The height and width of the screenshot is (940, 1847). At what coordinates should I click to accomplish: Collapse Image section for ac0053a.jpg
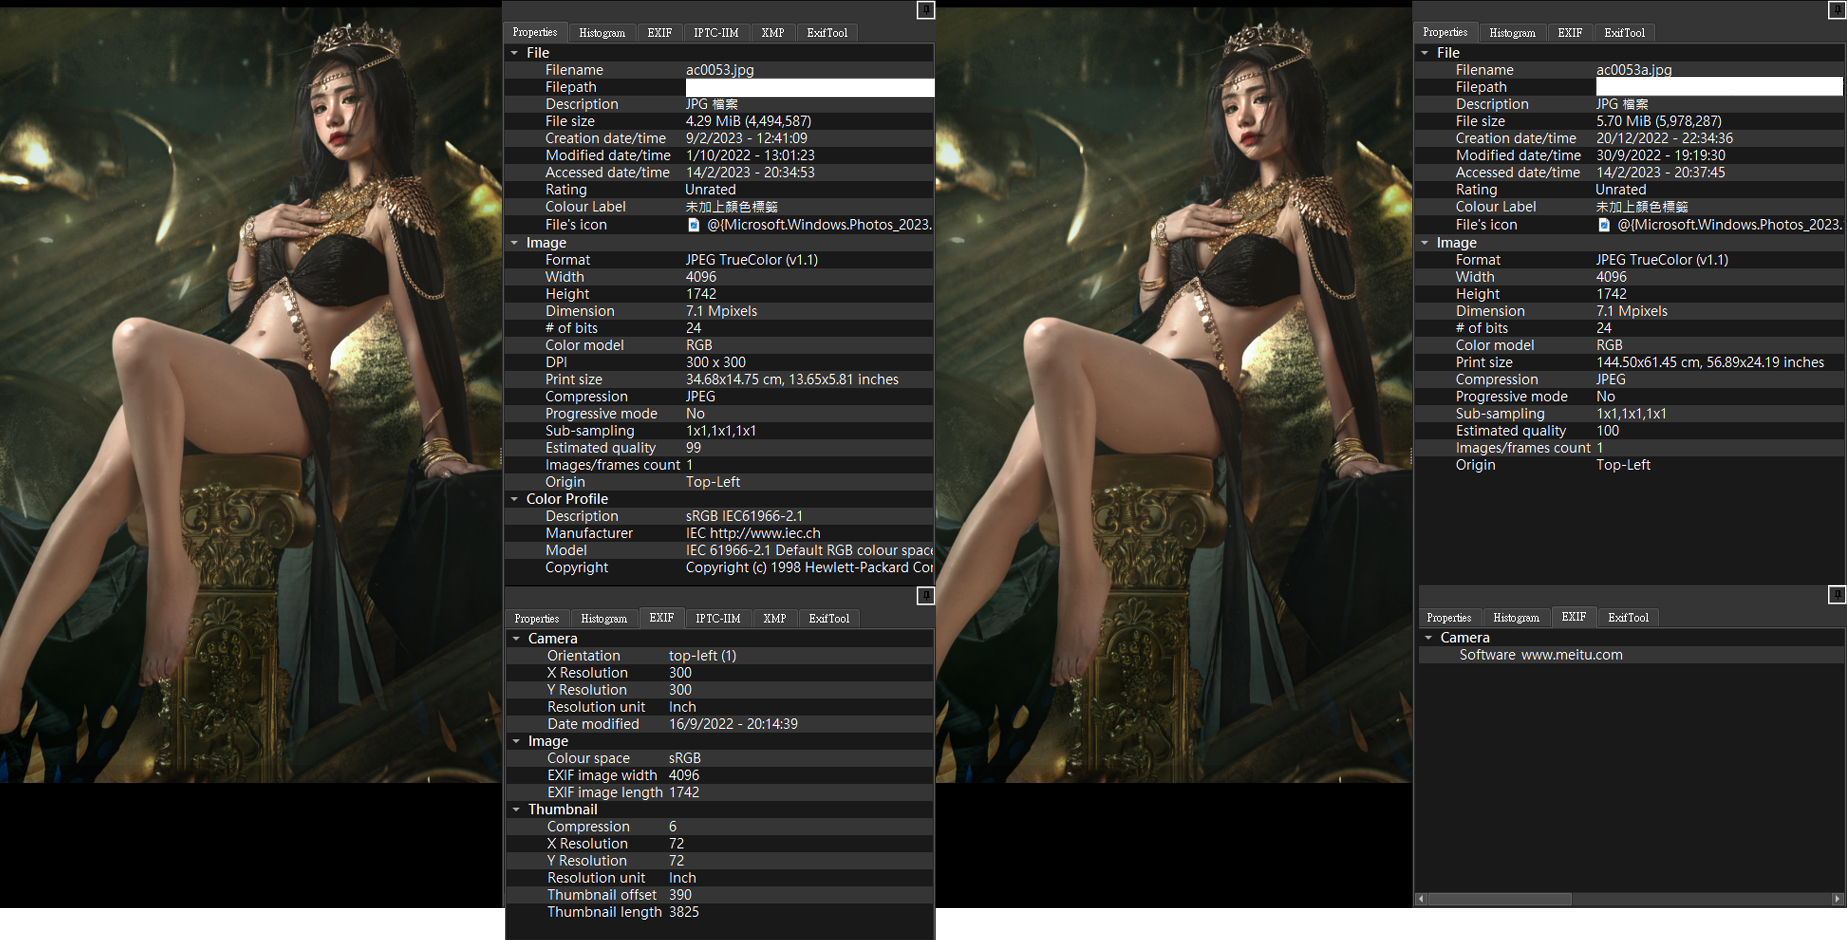1425,243
